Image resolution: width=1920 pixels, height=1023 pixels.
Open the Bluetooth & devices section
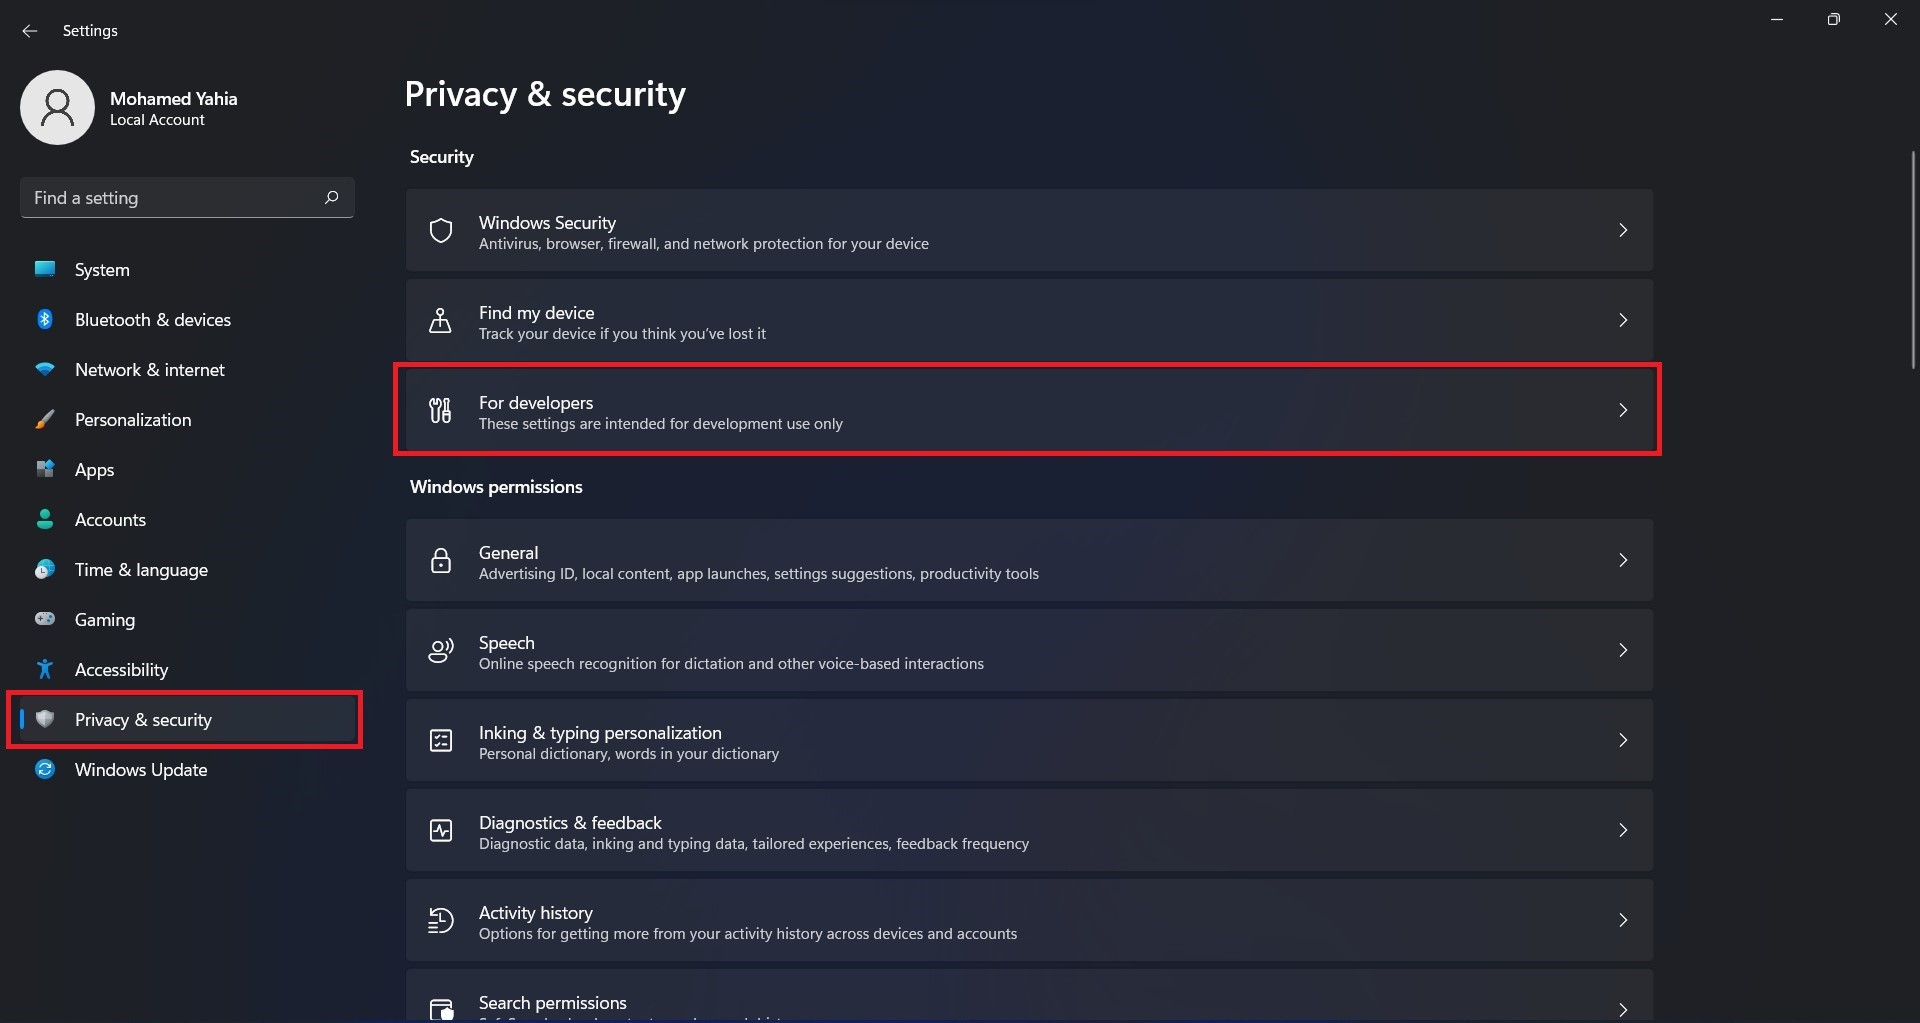[x=152, y=320]
